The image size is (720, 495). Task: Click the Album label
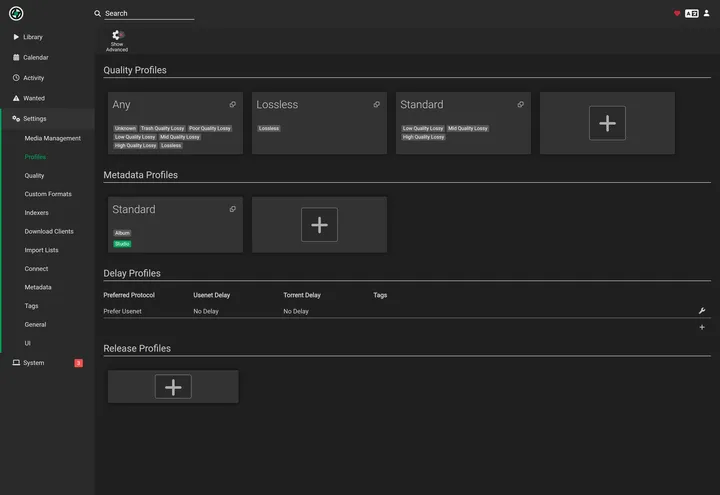(122, 233)
